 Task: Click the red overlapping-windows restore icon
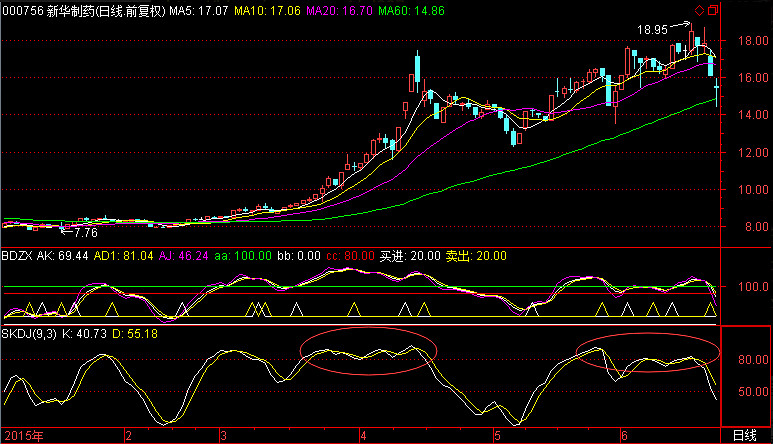(x=713, y=10)
